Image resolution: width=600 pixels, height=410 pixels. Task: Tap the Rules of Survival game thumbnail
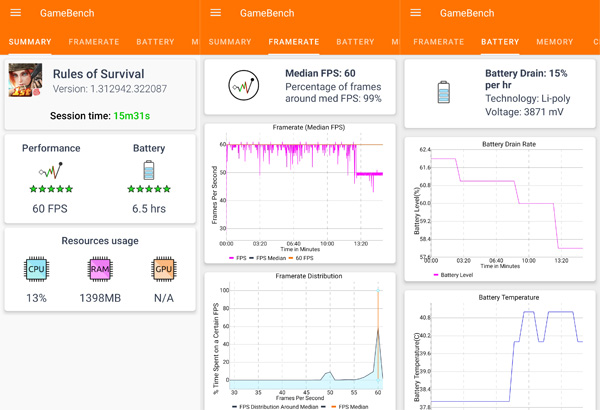coord(26,82)
